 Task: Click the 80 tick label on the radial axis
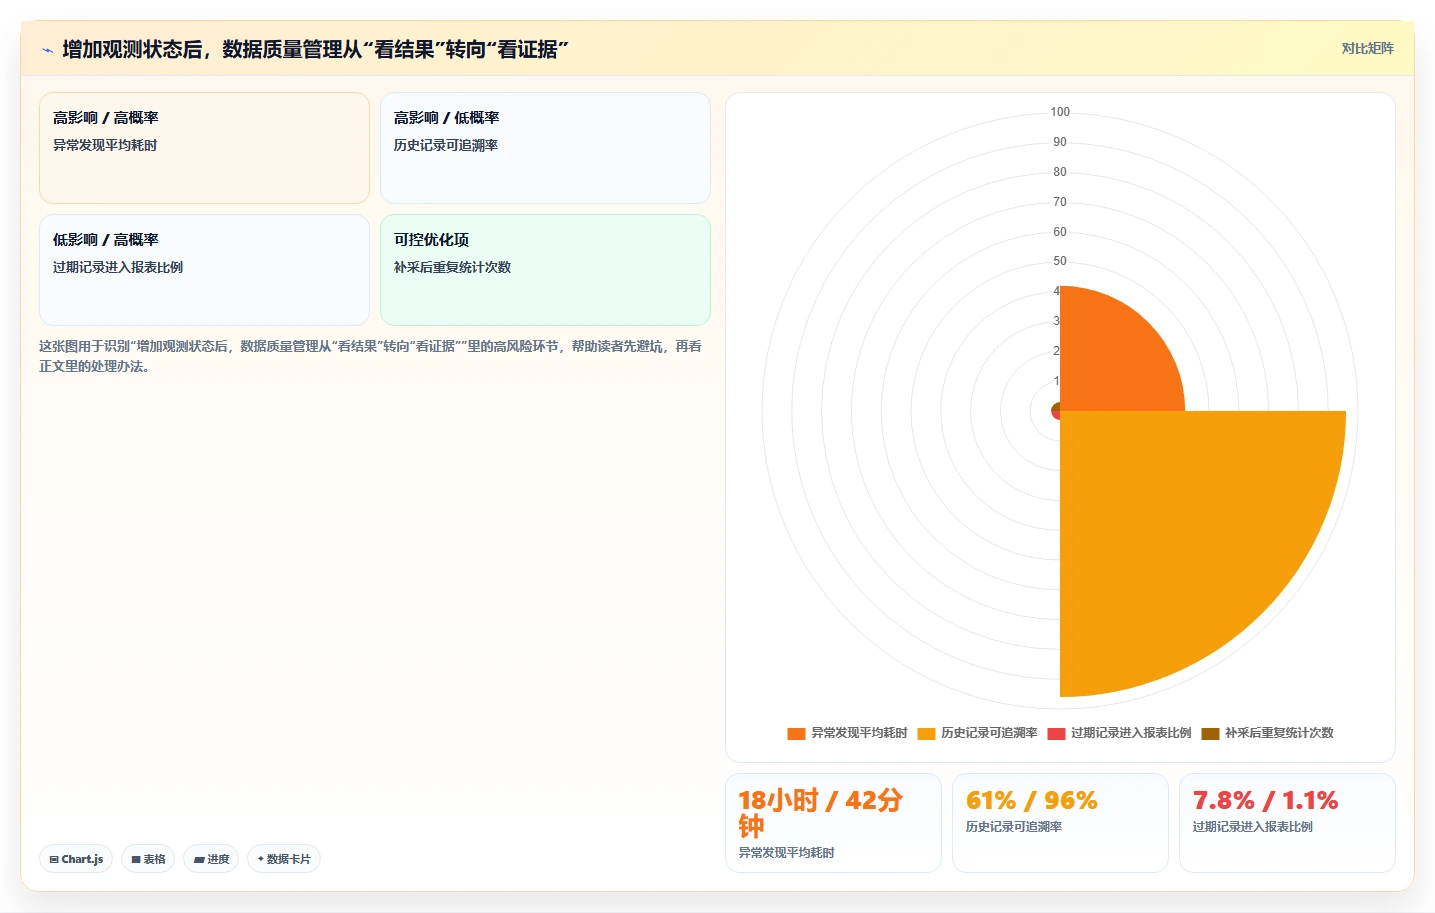tap(1060, 172)
